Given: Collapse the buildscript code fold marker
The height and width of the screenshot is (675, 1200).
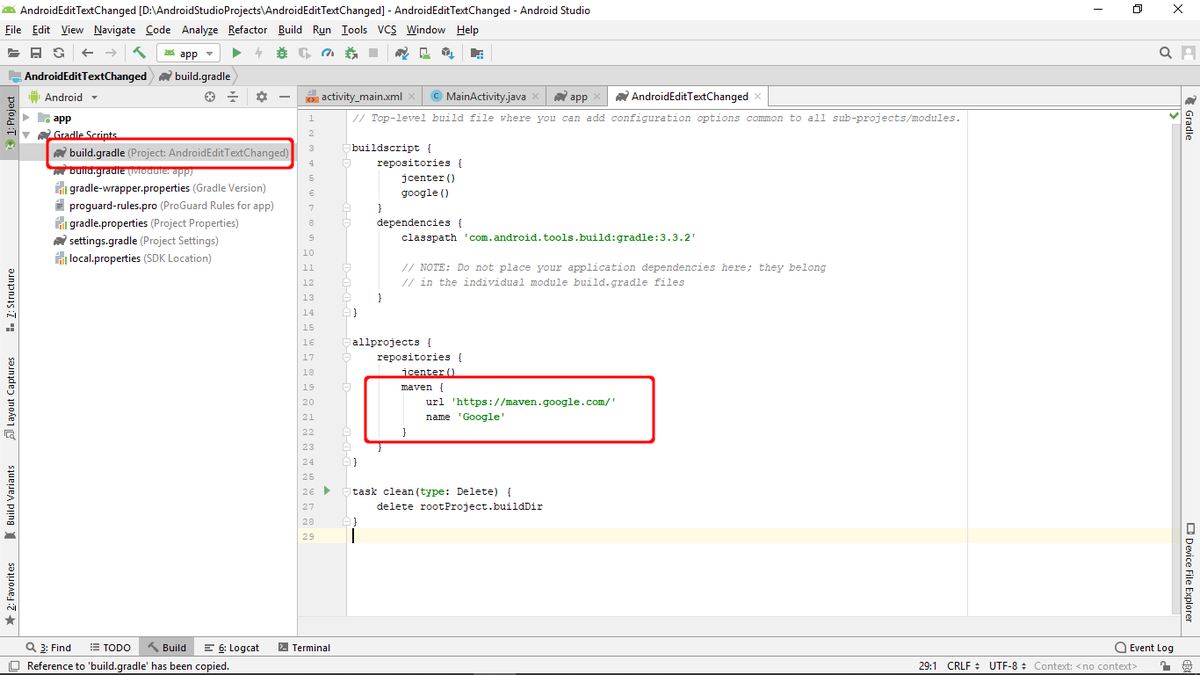Looking at the screenshot, I should click(345, 147).
